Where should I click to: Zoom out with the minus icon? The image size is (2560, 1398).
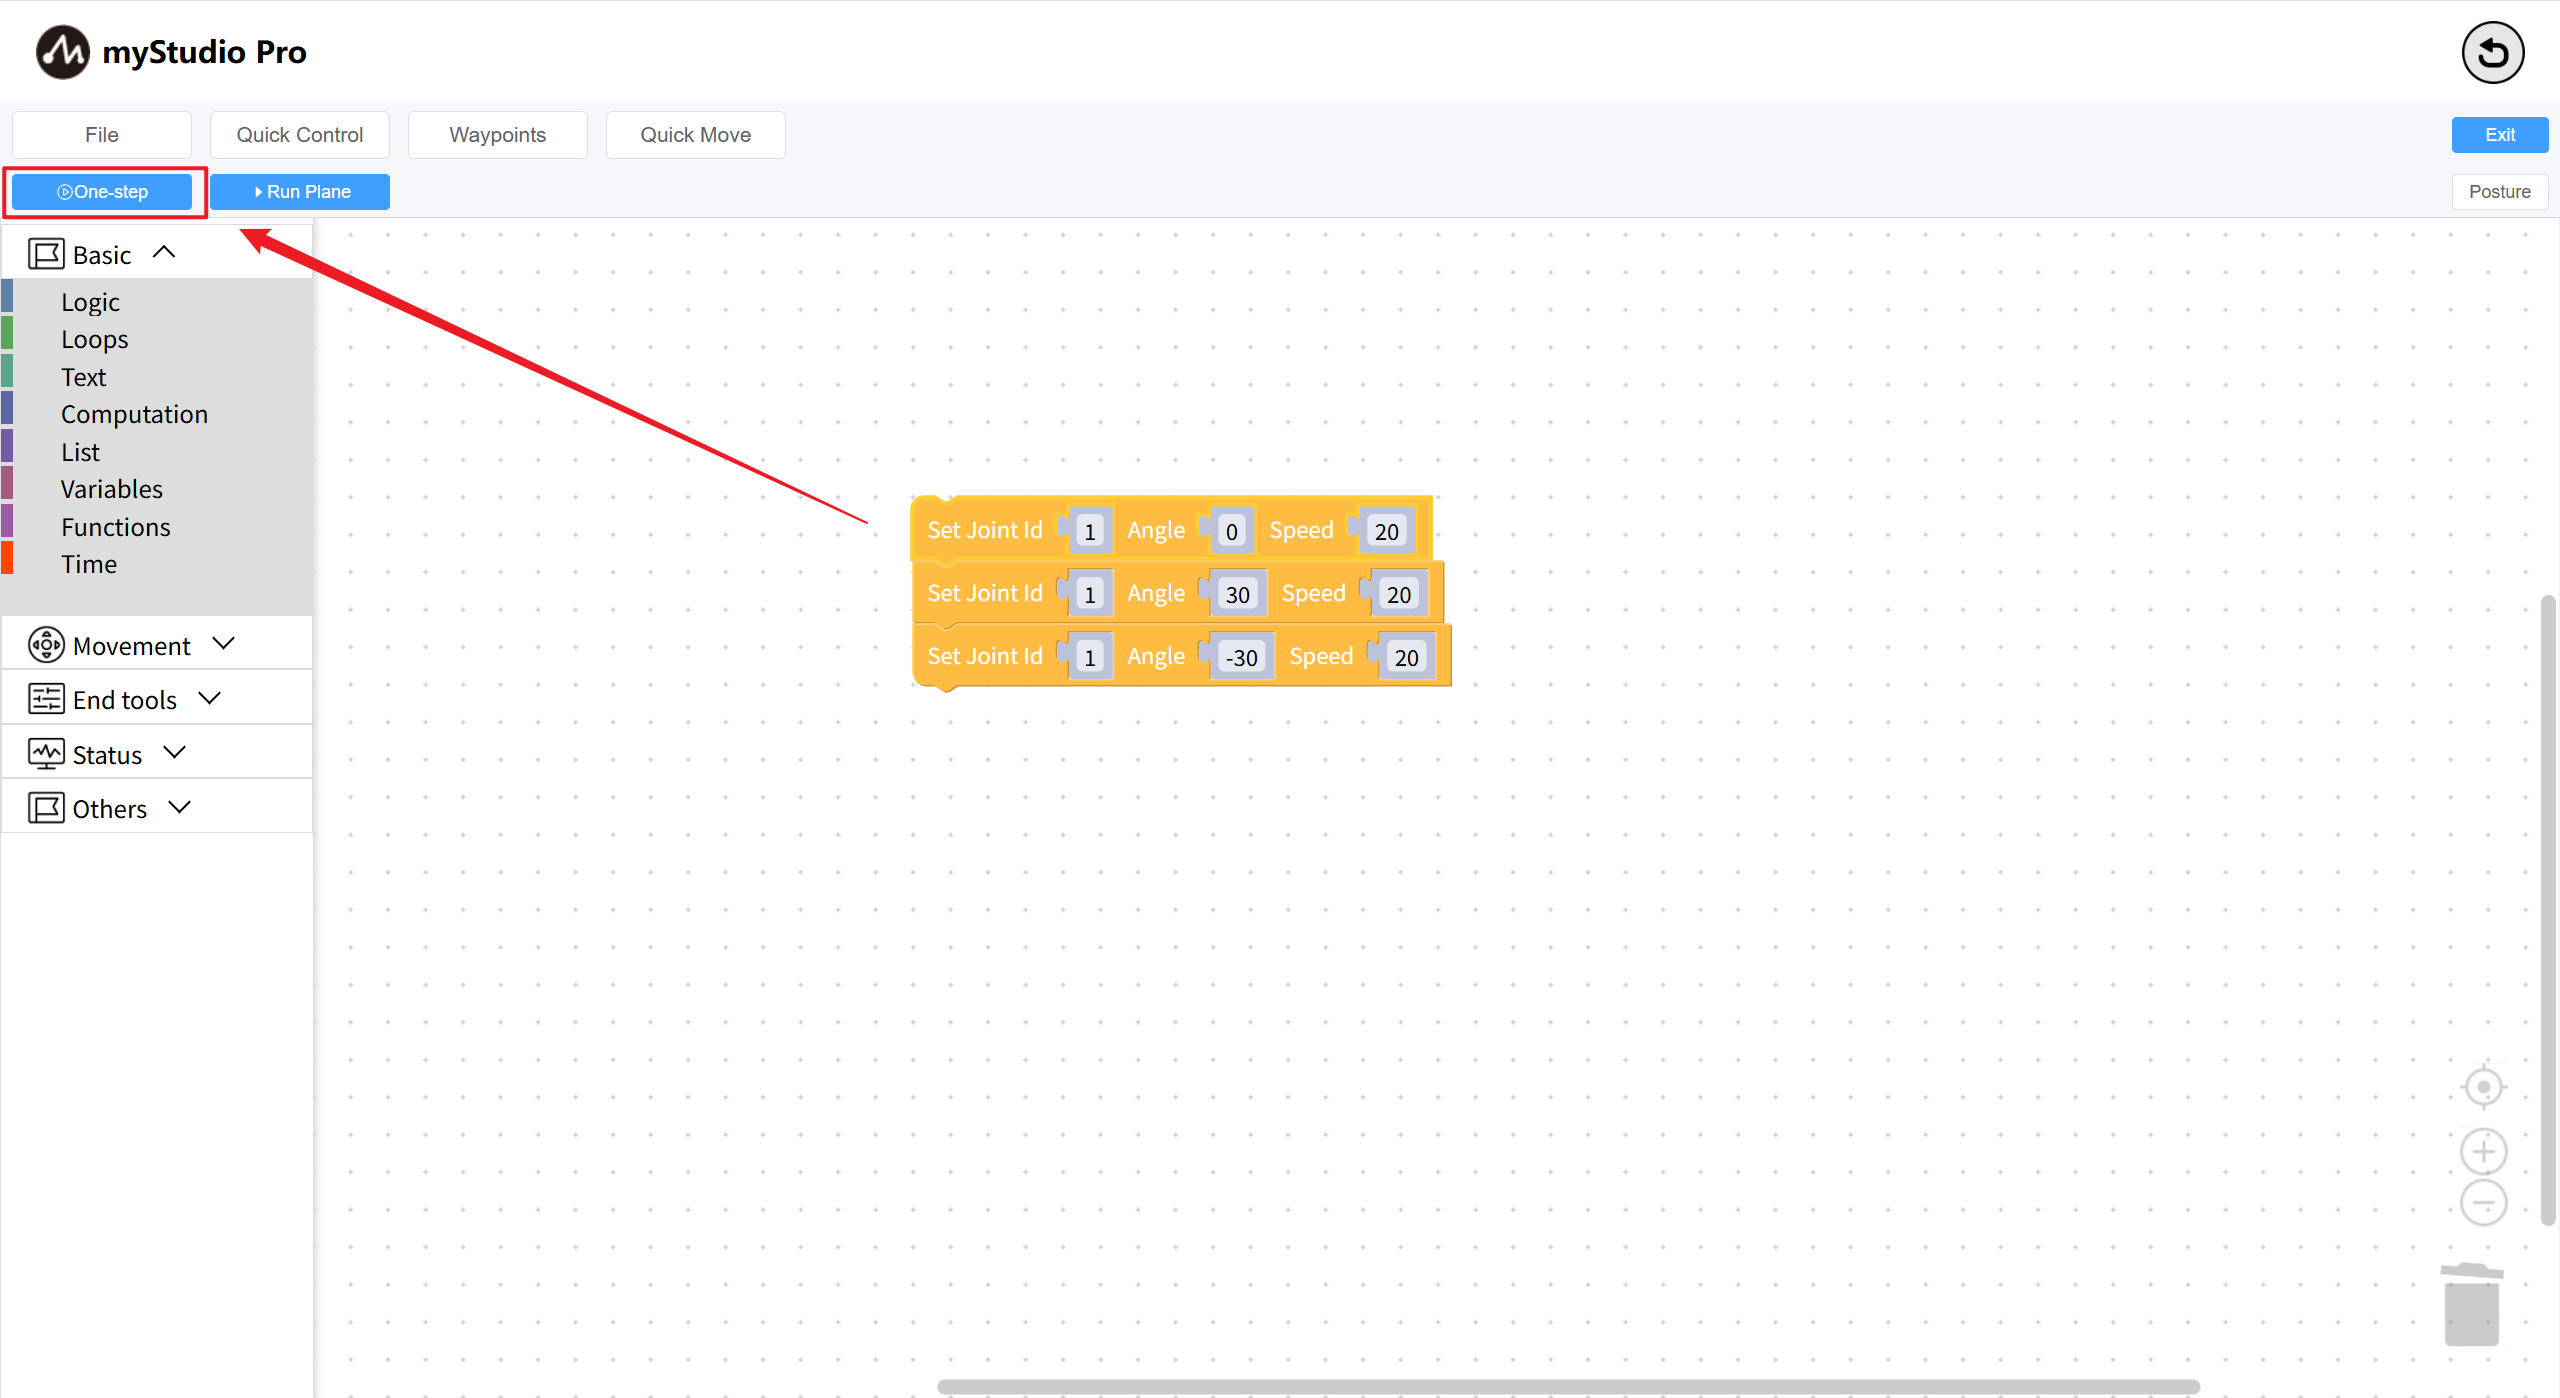pyautogui.click(x=2483, y=1202)
